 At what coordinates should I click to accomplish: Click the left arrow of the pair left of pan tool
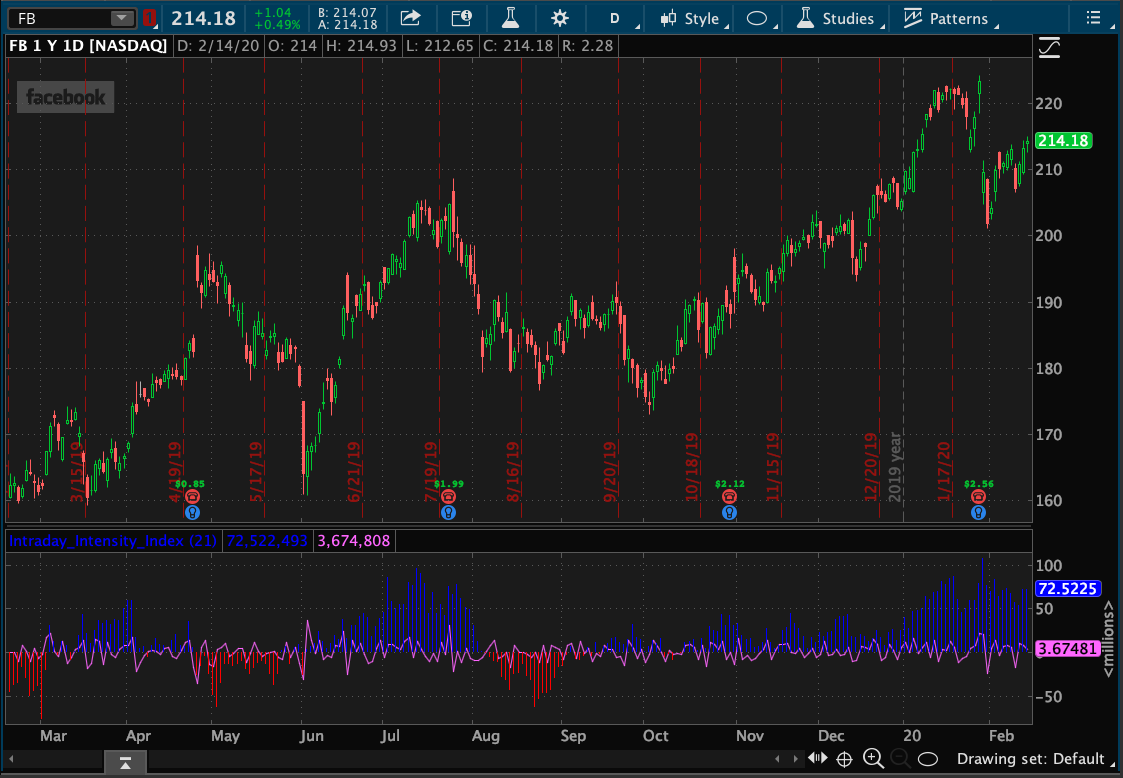(x=778, y=759)
